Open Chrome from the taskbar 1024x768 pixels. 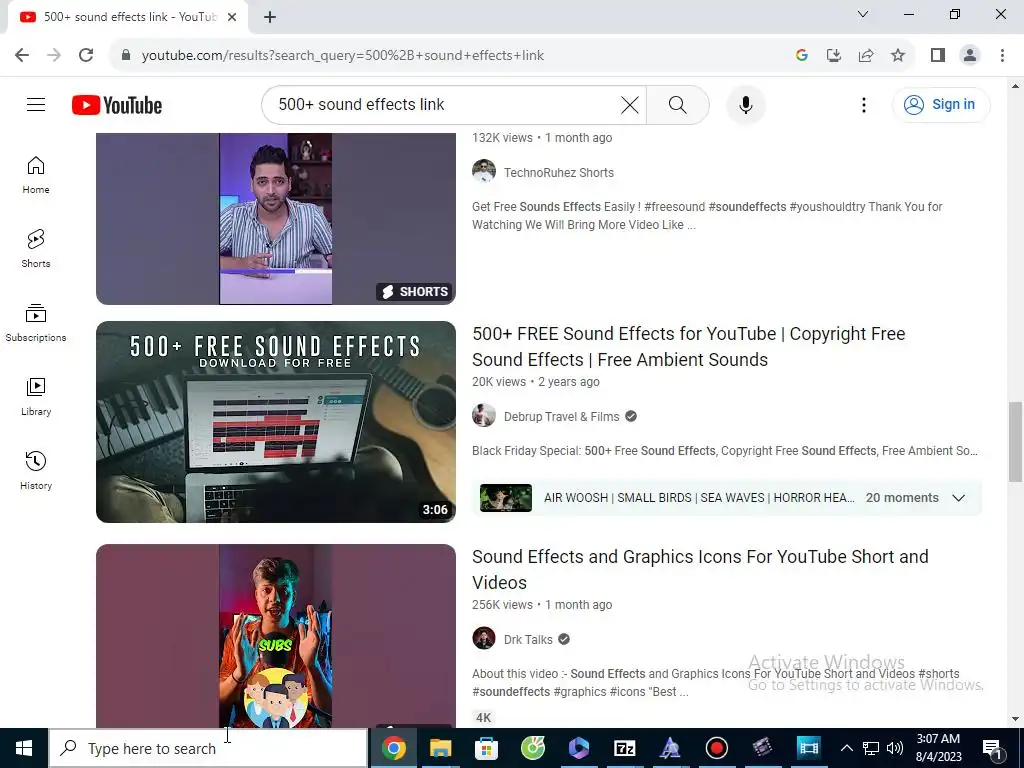click(394, 748)
